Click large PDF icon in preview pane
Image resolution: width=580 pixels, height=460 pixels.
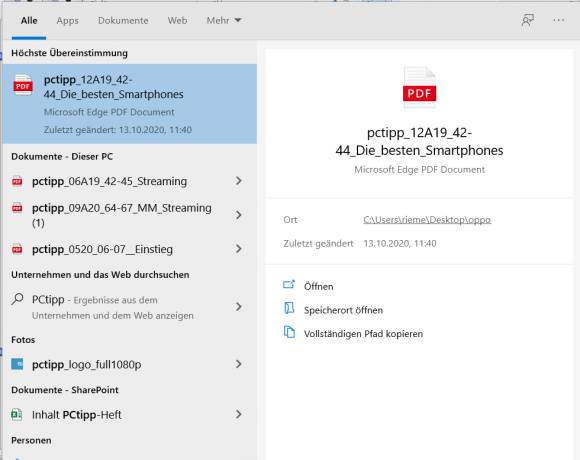[x=419, y=88]
